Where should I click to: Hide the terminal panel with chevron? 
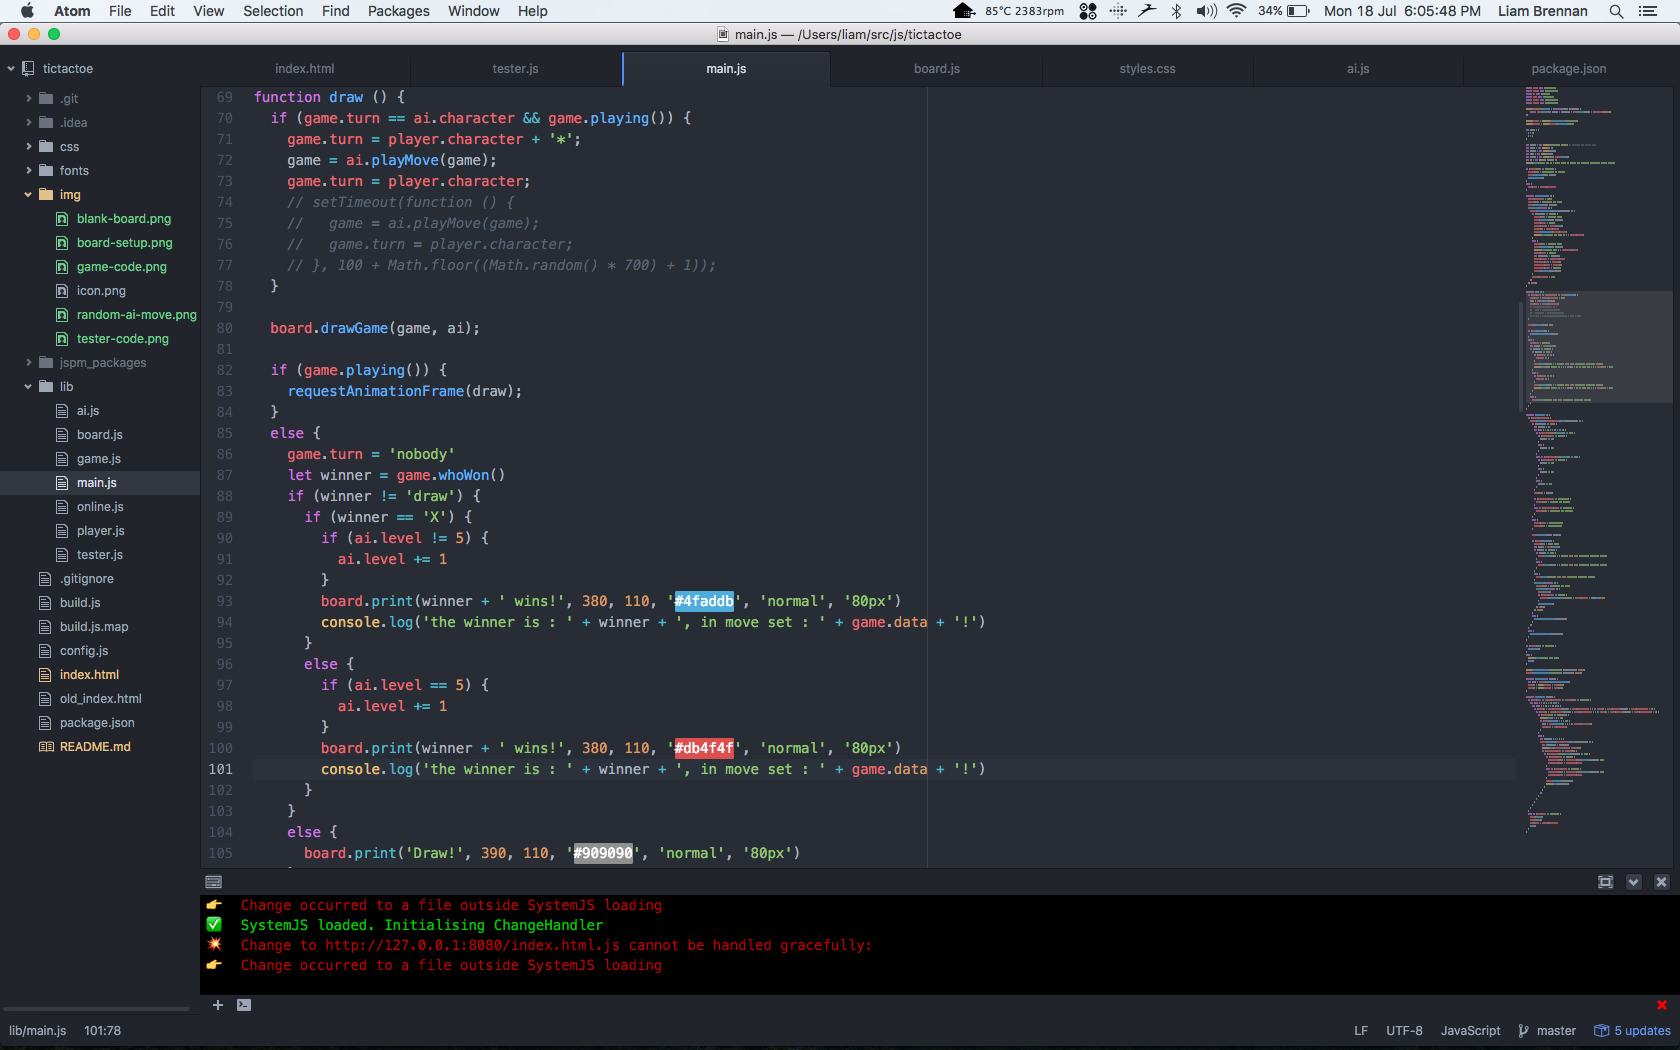click(x=1633, y=882)
